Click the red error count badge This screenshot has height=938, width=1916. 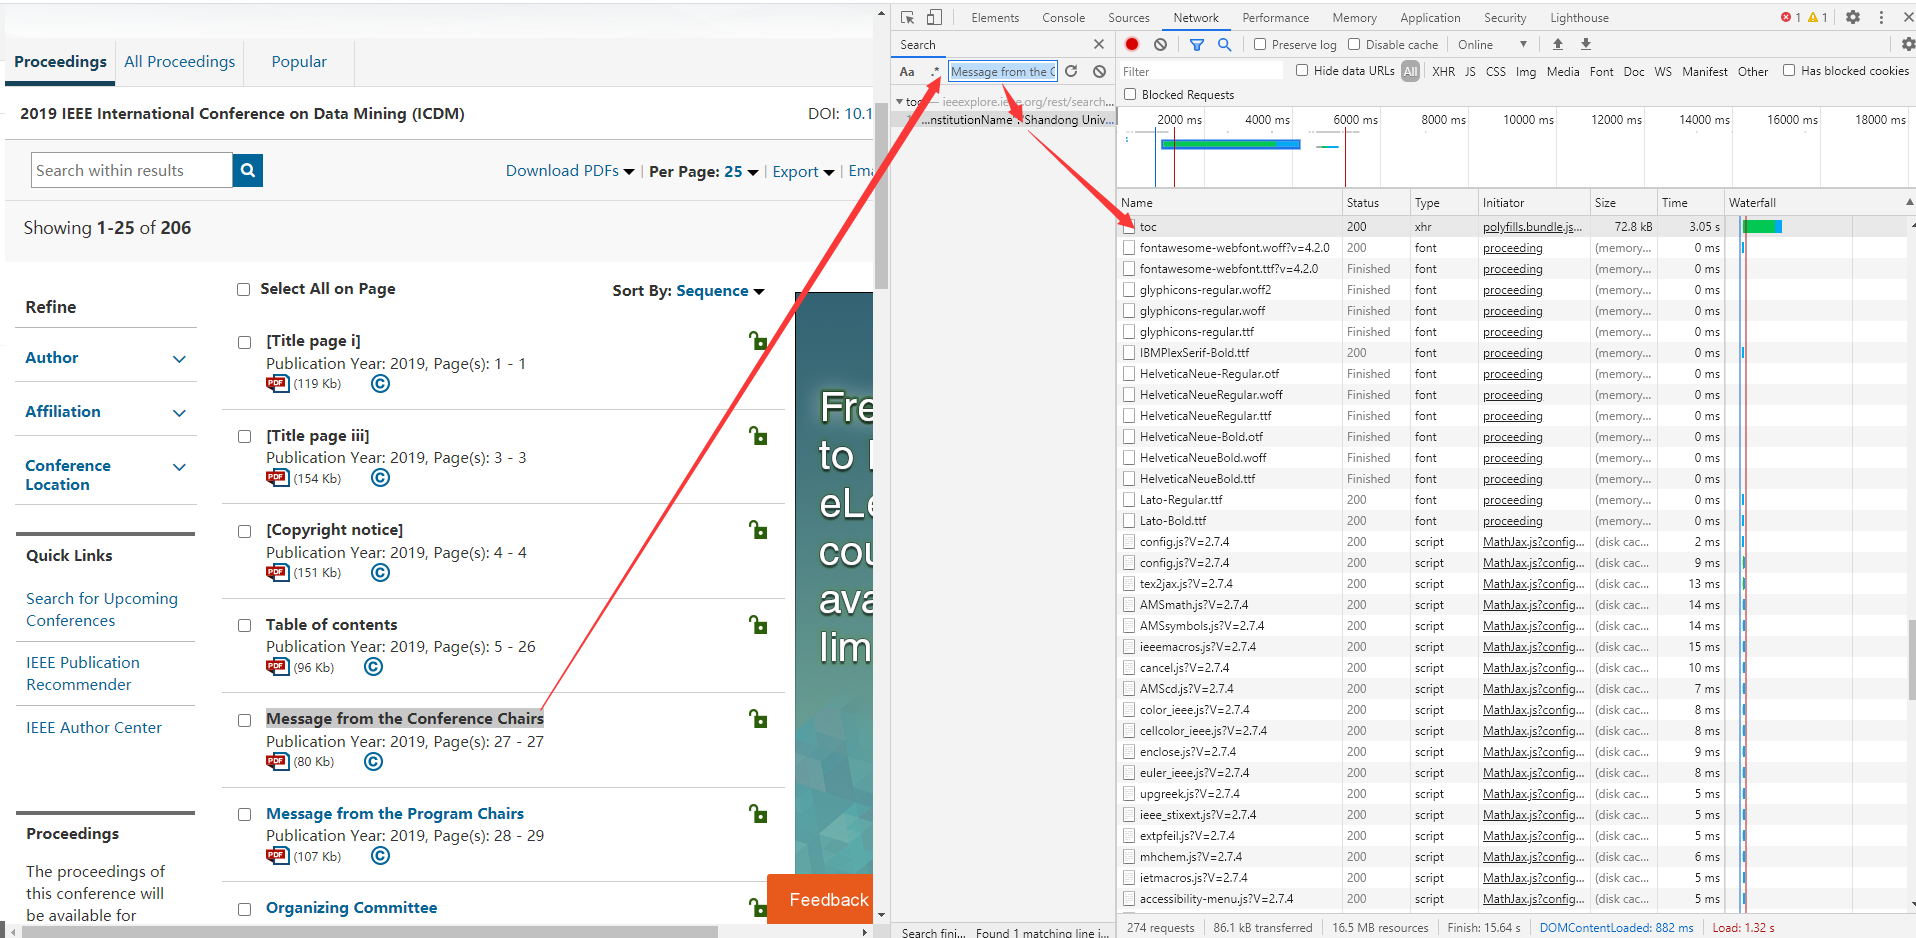click(1791, 17)
